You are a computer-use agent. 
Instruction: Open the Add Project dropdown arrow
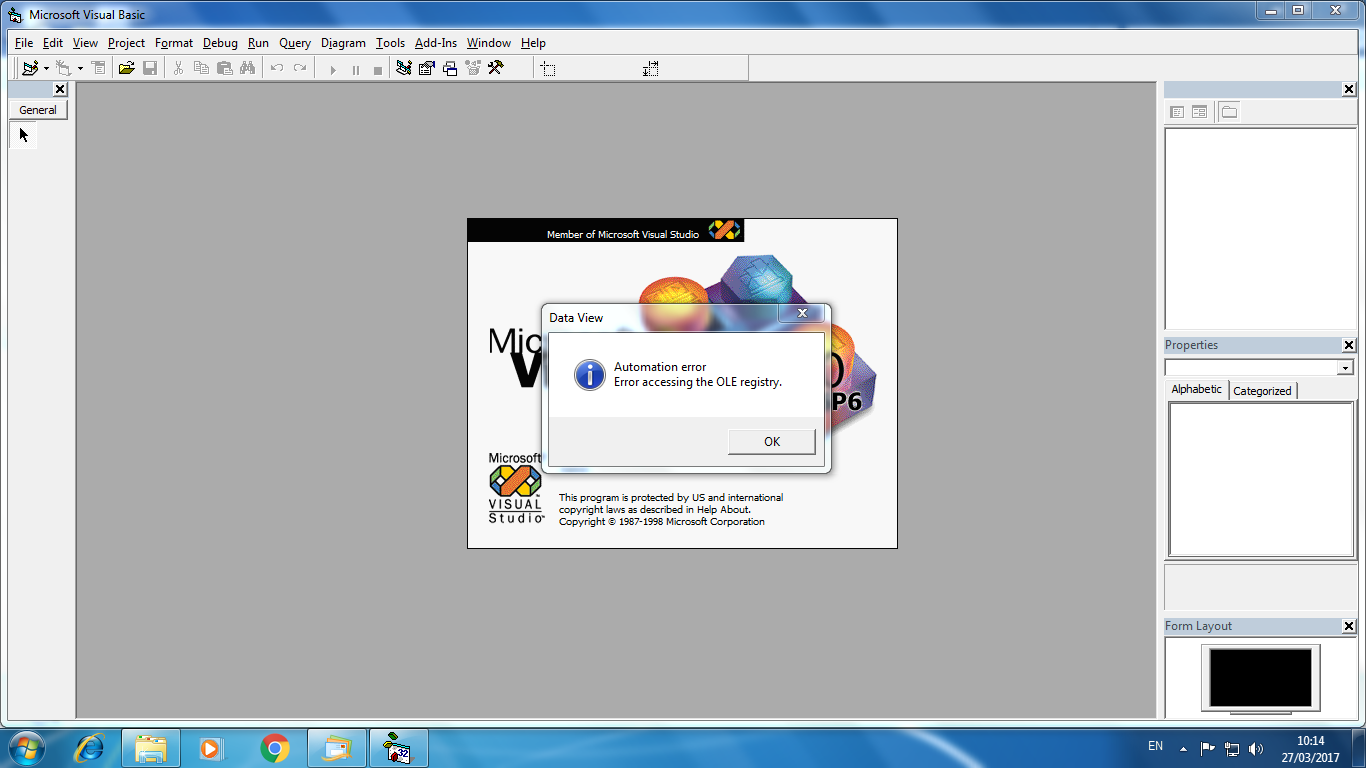(46, 69)
